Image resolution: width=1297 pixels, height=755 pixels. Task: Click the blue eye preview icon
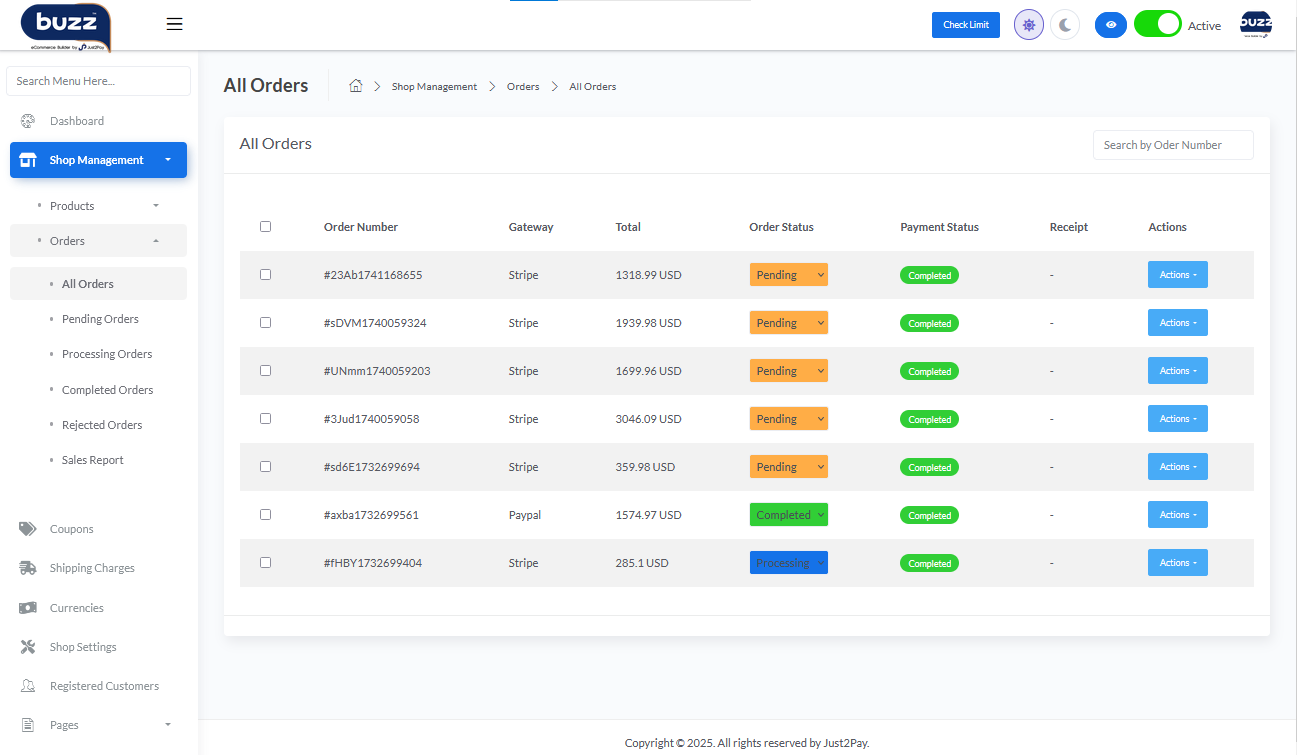[1110, 25]
